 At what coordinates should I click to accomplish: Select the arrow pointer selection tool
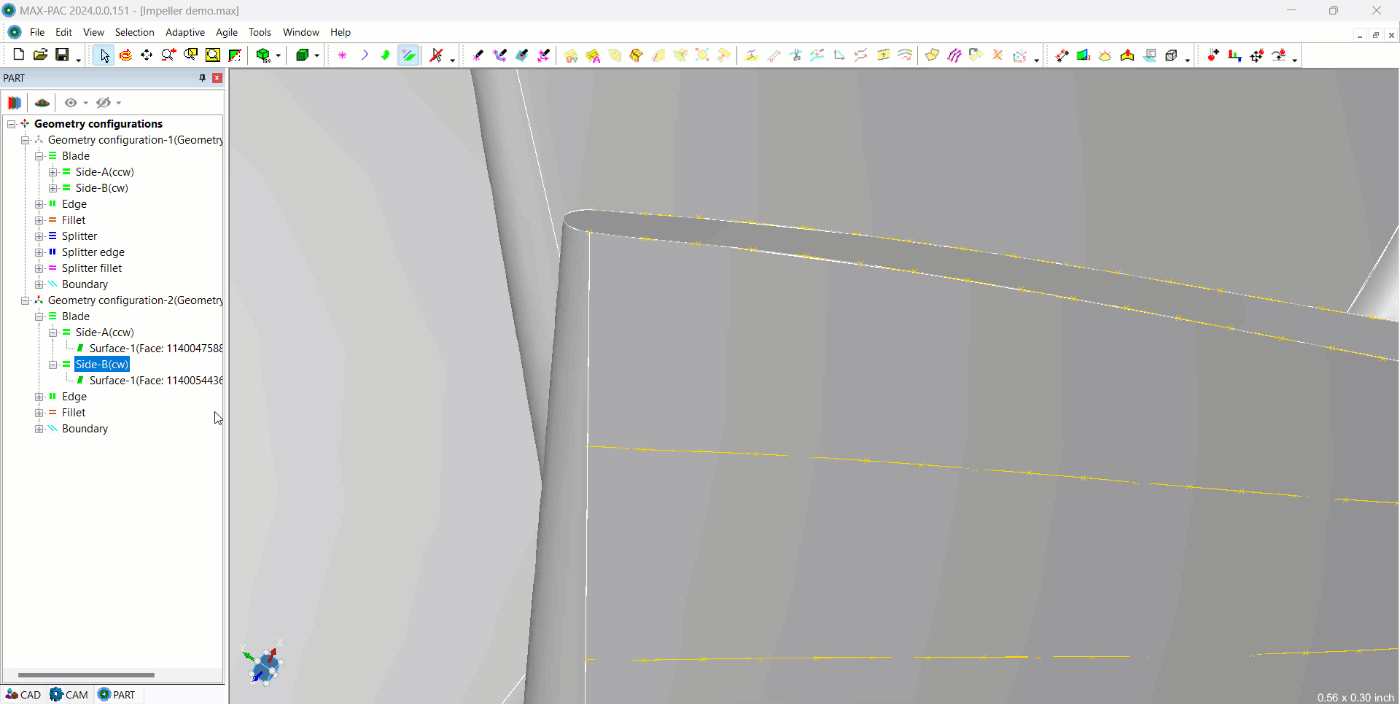104,55
